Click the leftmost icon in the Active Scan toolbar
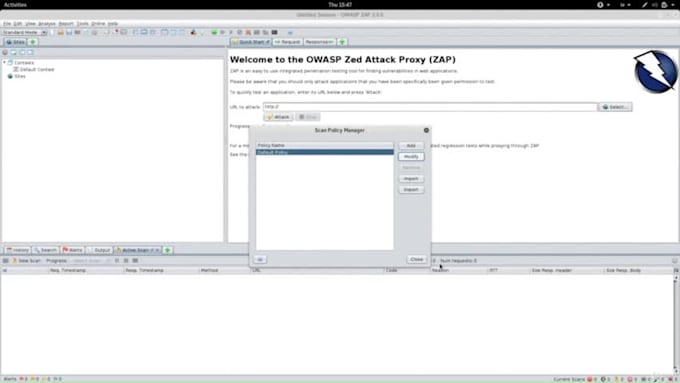 tap(5, 261)
